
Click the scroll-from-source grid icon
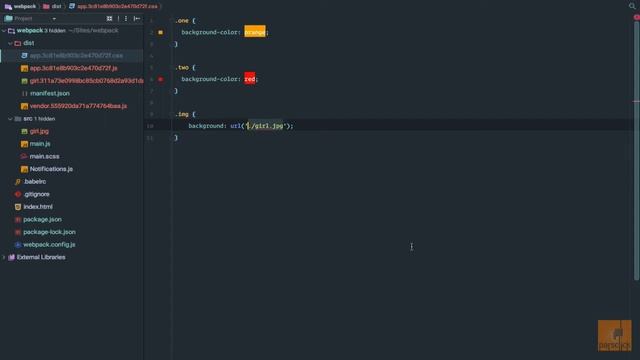tap(109, 18)
